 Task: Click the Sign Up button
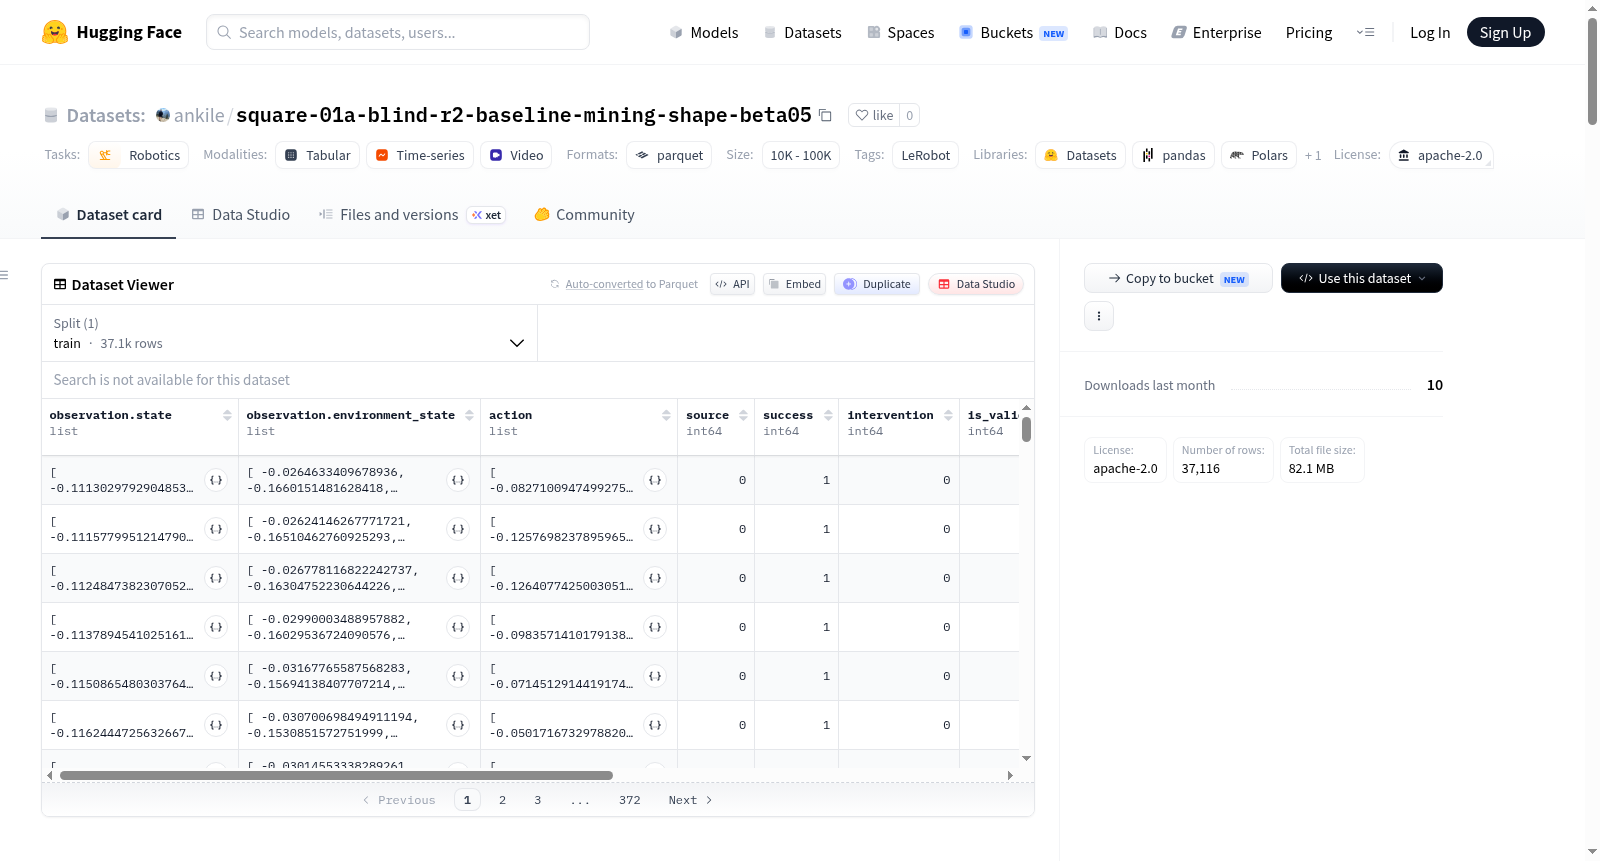(x=1505, y=32)
